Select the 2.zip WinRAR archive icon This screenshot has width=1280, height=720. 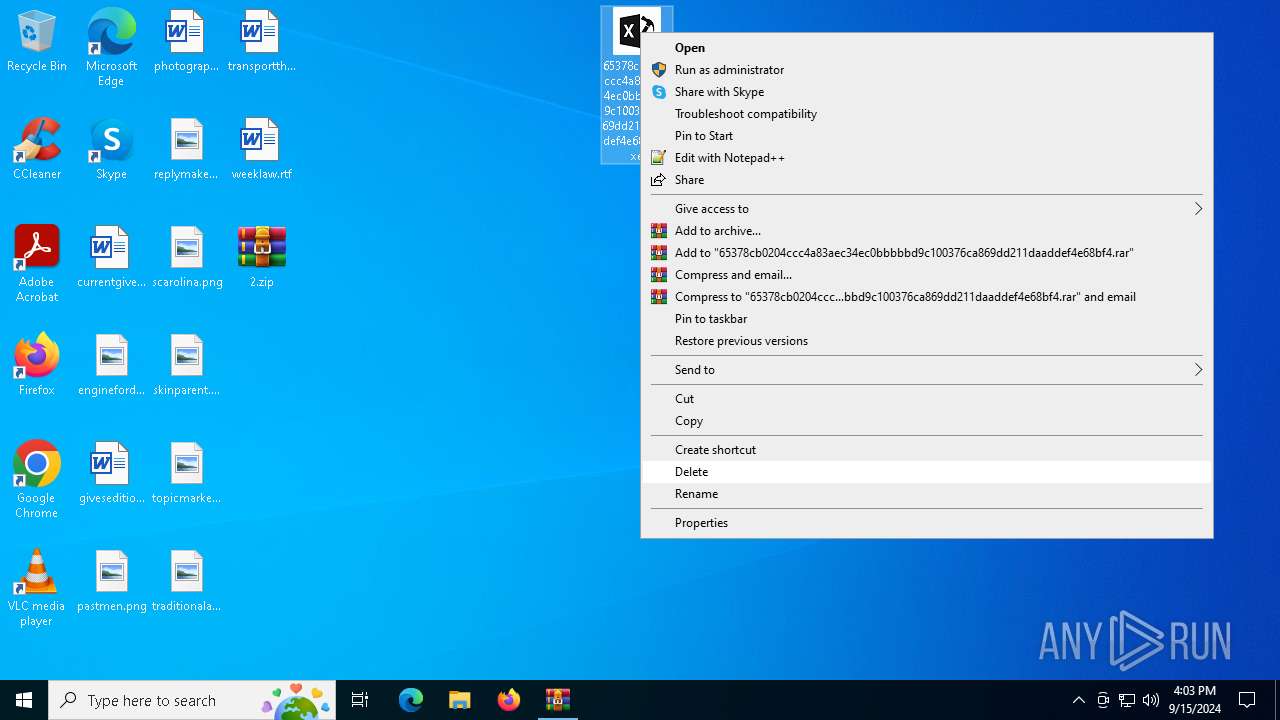point(261,256)
